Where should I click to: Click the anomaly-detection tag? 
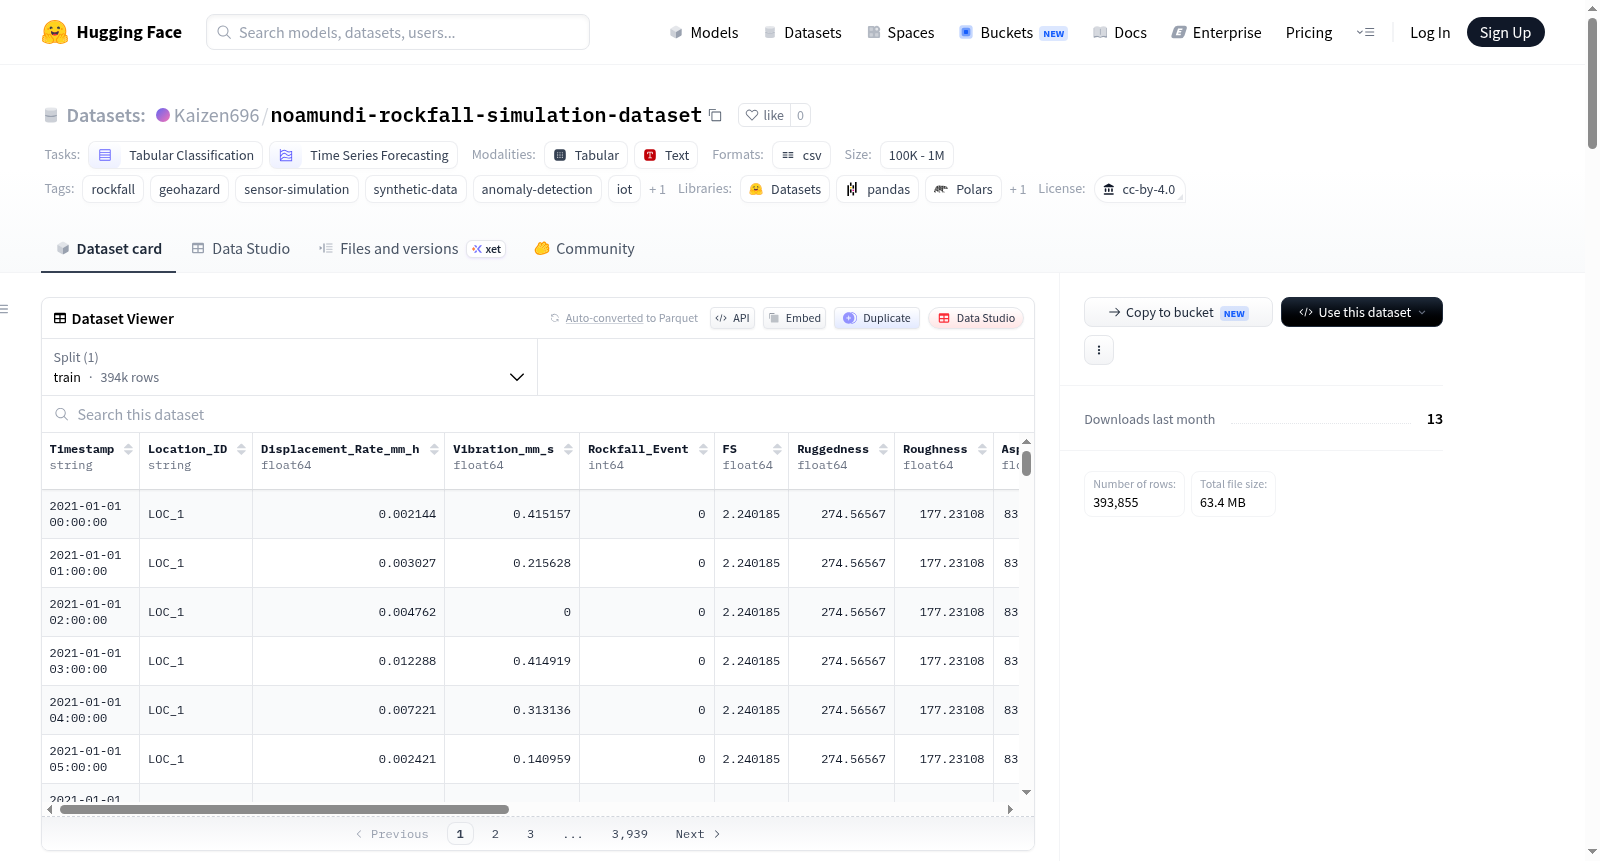click(x=537, y=189)
